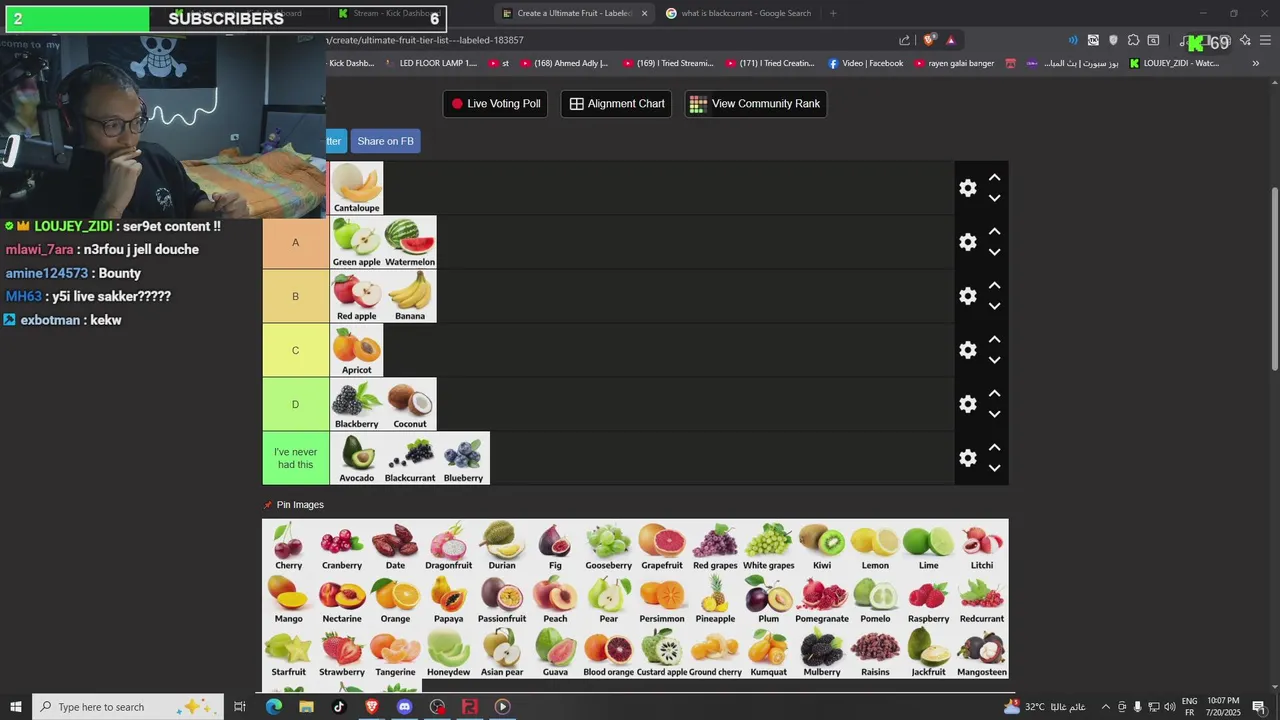Viewport: 1280px width, 720px height.
Task: Open settings gear for tier A row
Action: (967, 242)
